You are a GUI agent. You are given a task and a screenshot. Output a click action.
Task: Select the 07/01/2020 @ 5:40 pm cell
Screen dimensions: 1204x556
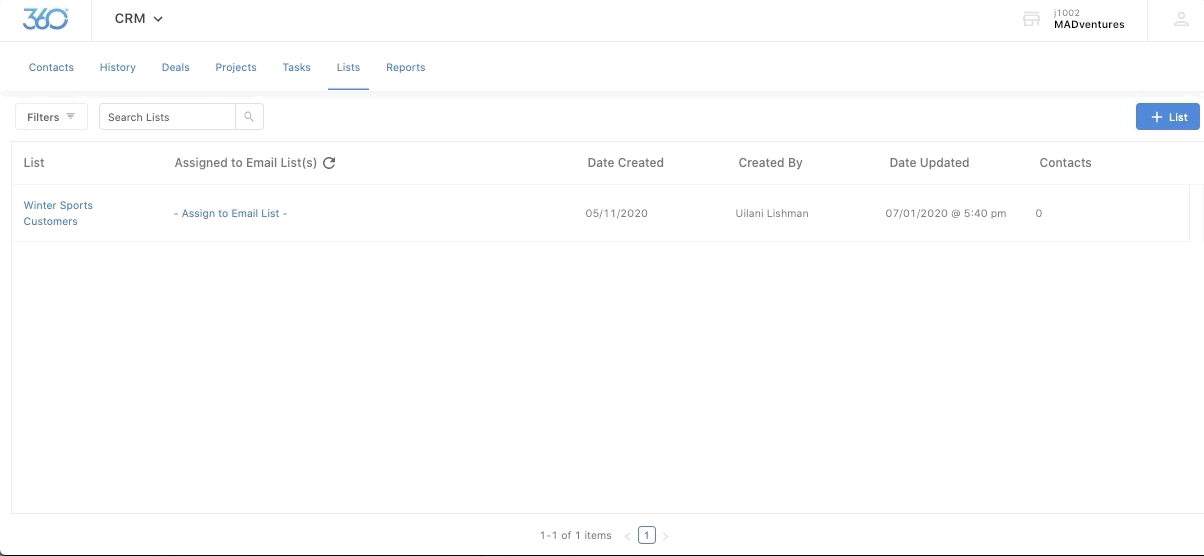(x=946, y=213)
